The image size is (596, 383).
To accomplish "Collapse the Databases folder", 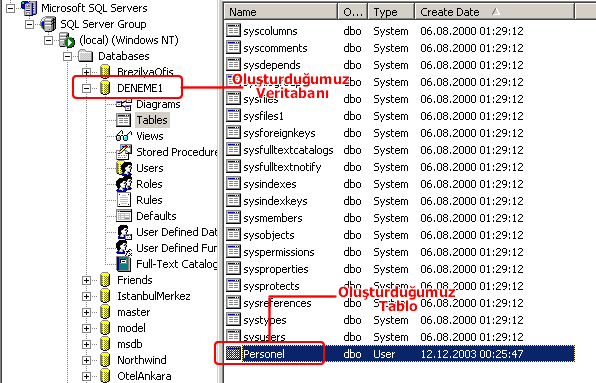I will point(67,56).
